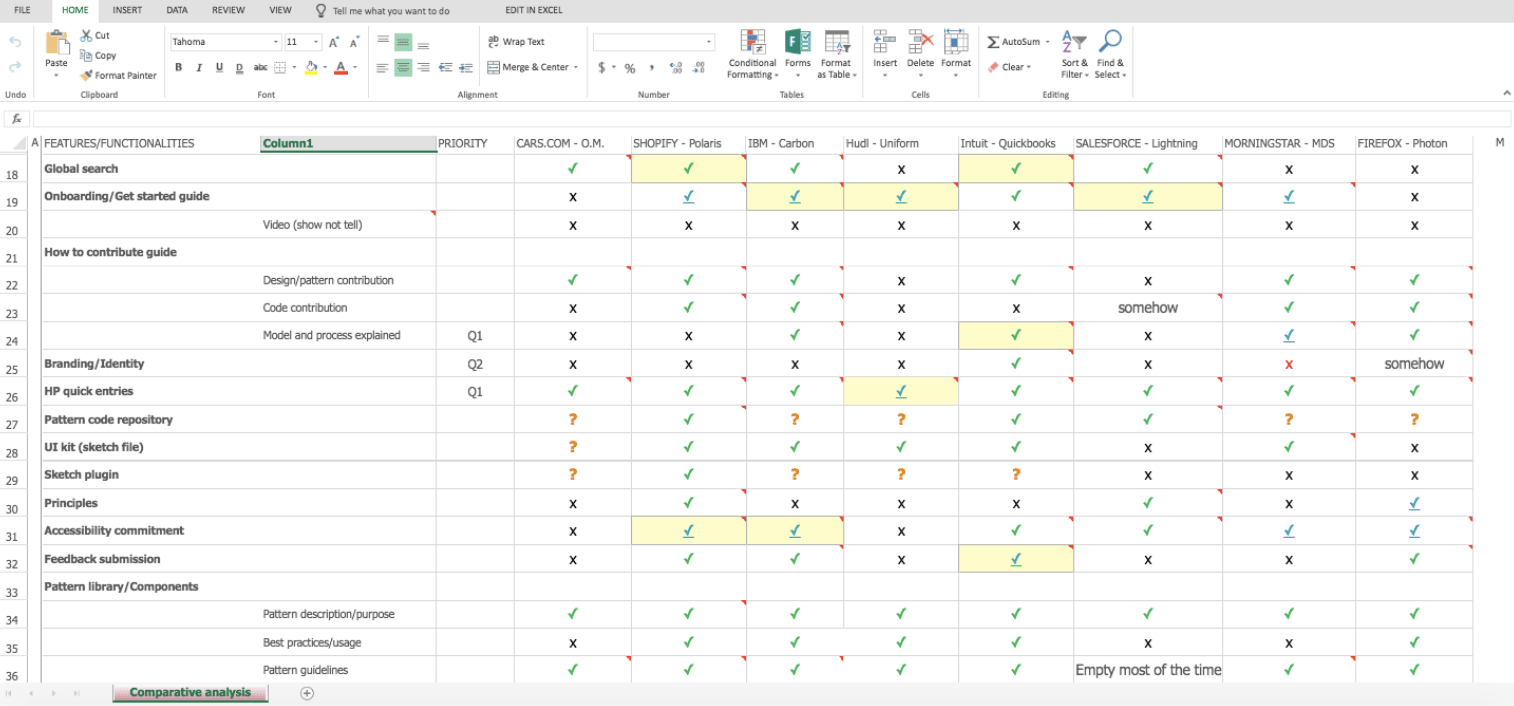This screenshot has height=706, width=1514.
Task: Set Middle Align vertical alignment
Action: pos(403,42)
